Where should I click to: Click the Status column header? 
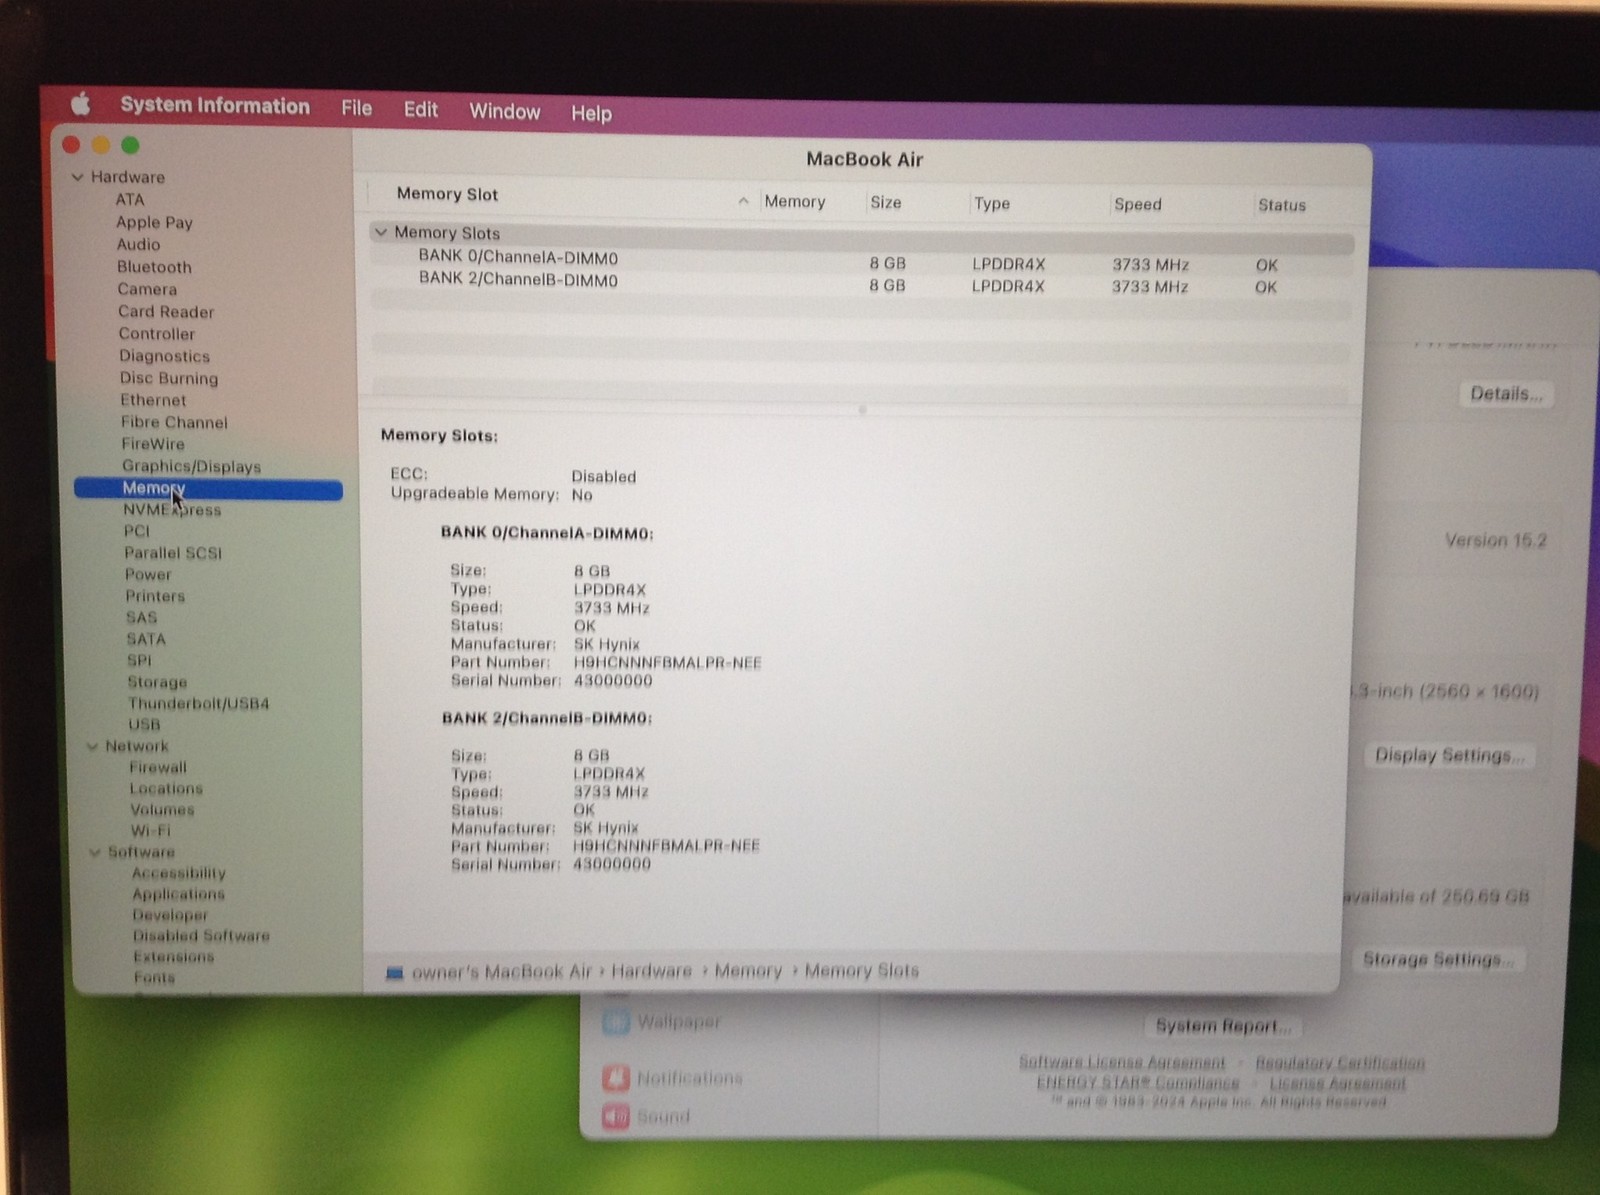point(1282,205)
